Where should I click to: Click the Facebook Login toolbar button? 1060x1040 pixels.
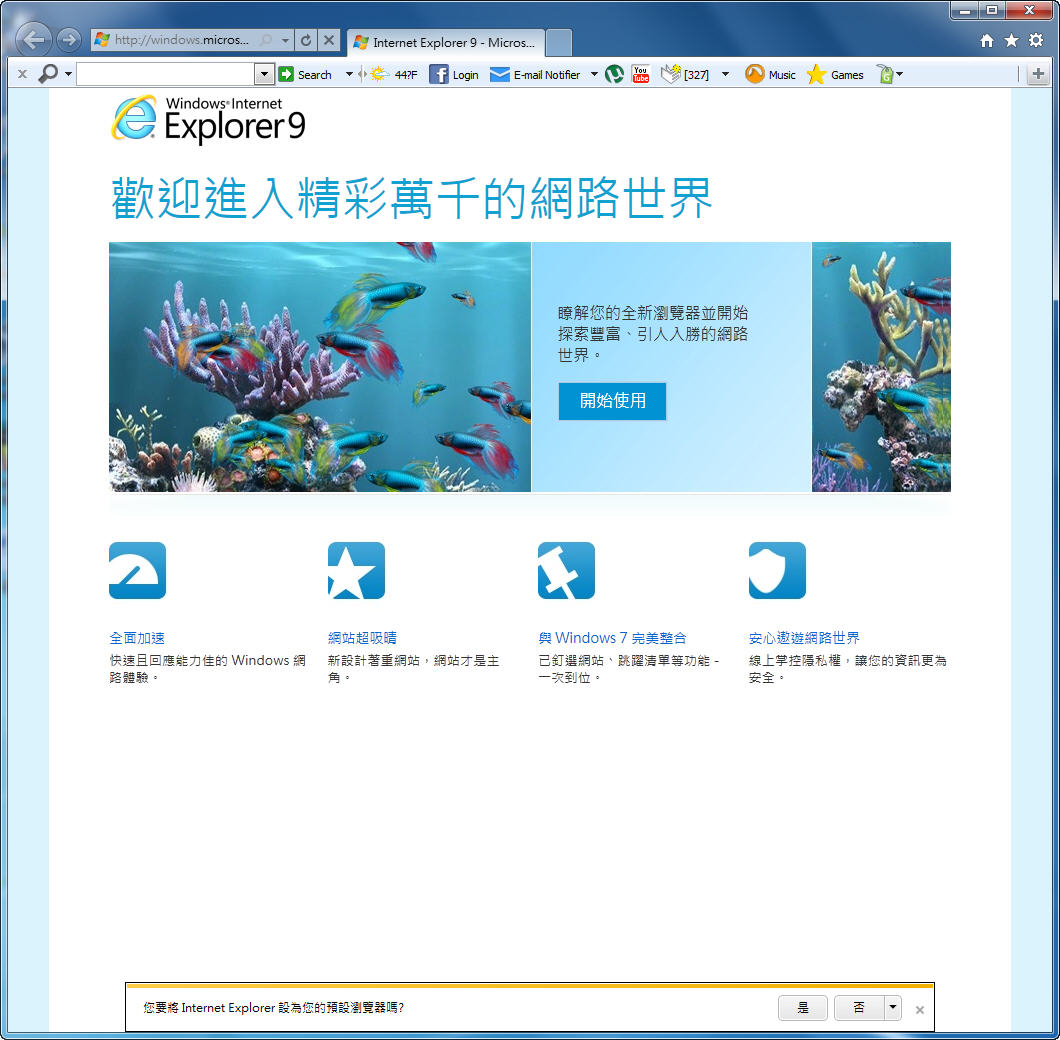[x=454, y=74]
